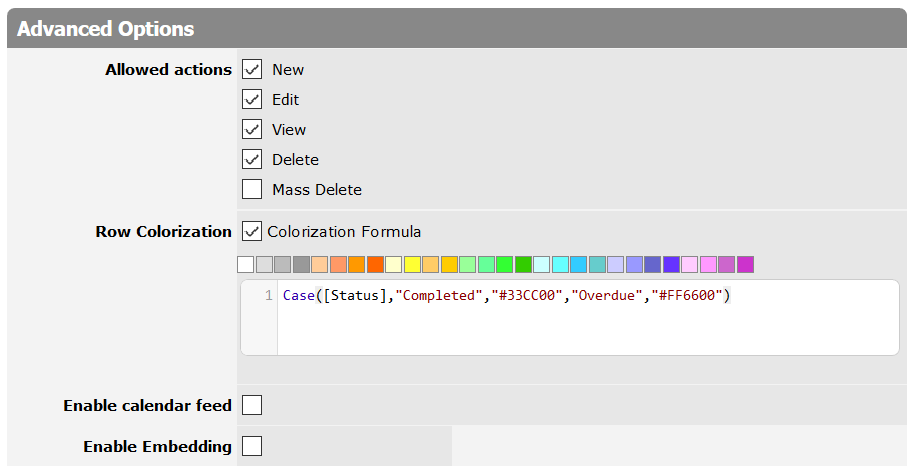913x476 pixels.
Task: Choose the muted teal swatch
Action: click(x=597, y=265)
